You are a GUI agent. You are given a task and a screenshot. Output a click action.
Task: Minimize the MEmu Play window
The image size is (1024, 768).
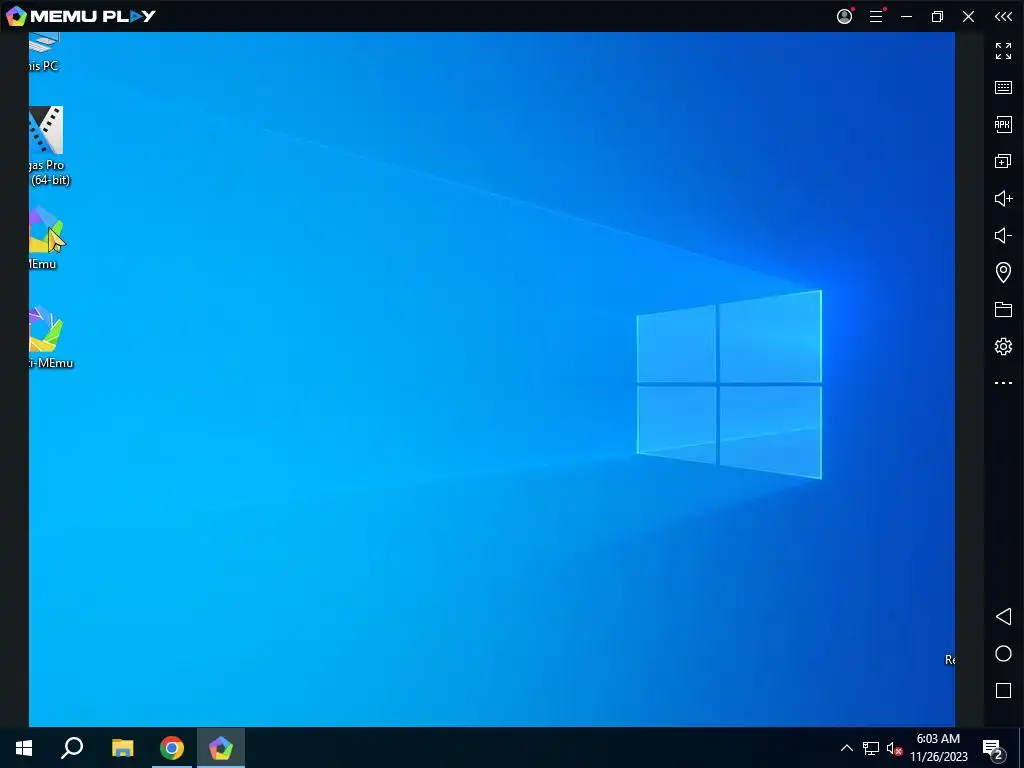[906, 16]
